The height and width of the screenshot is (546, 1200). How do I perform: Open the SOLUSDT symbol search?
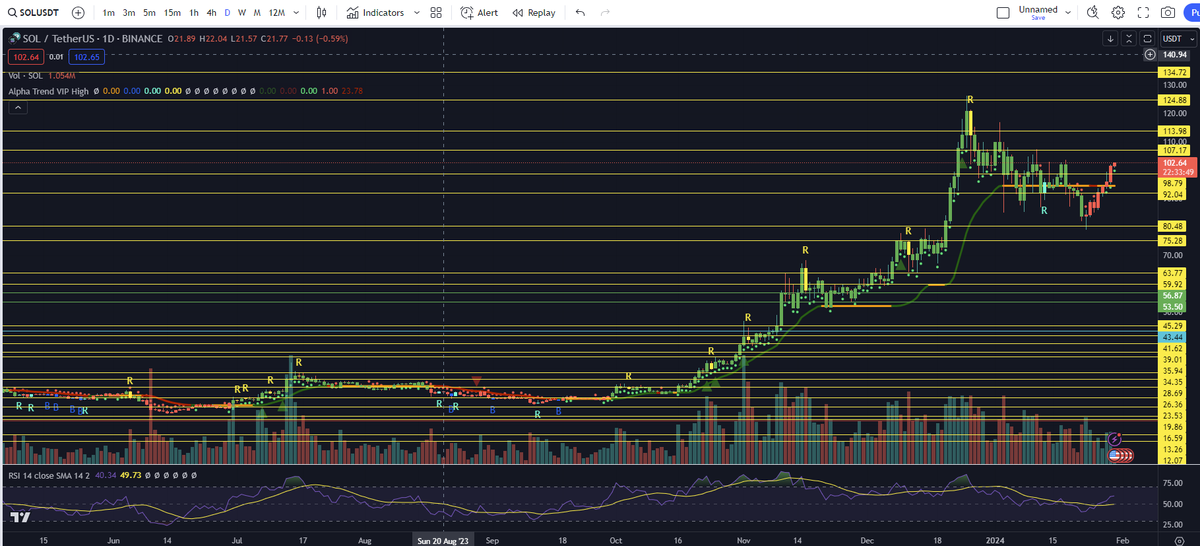(34, 13)
